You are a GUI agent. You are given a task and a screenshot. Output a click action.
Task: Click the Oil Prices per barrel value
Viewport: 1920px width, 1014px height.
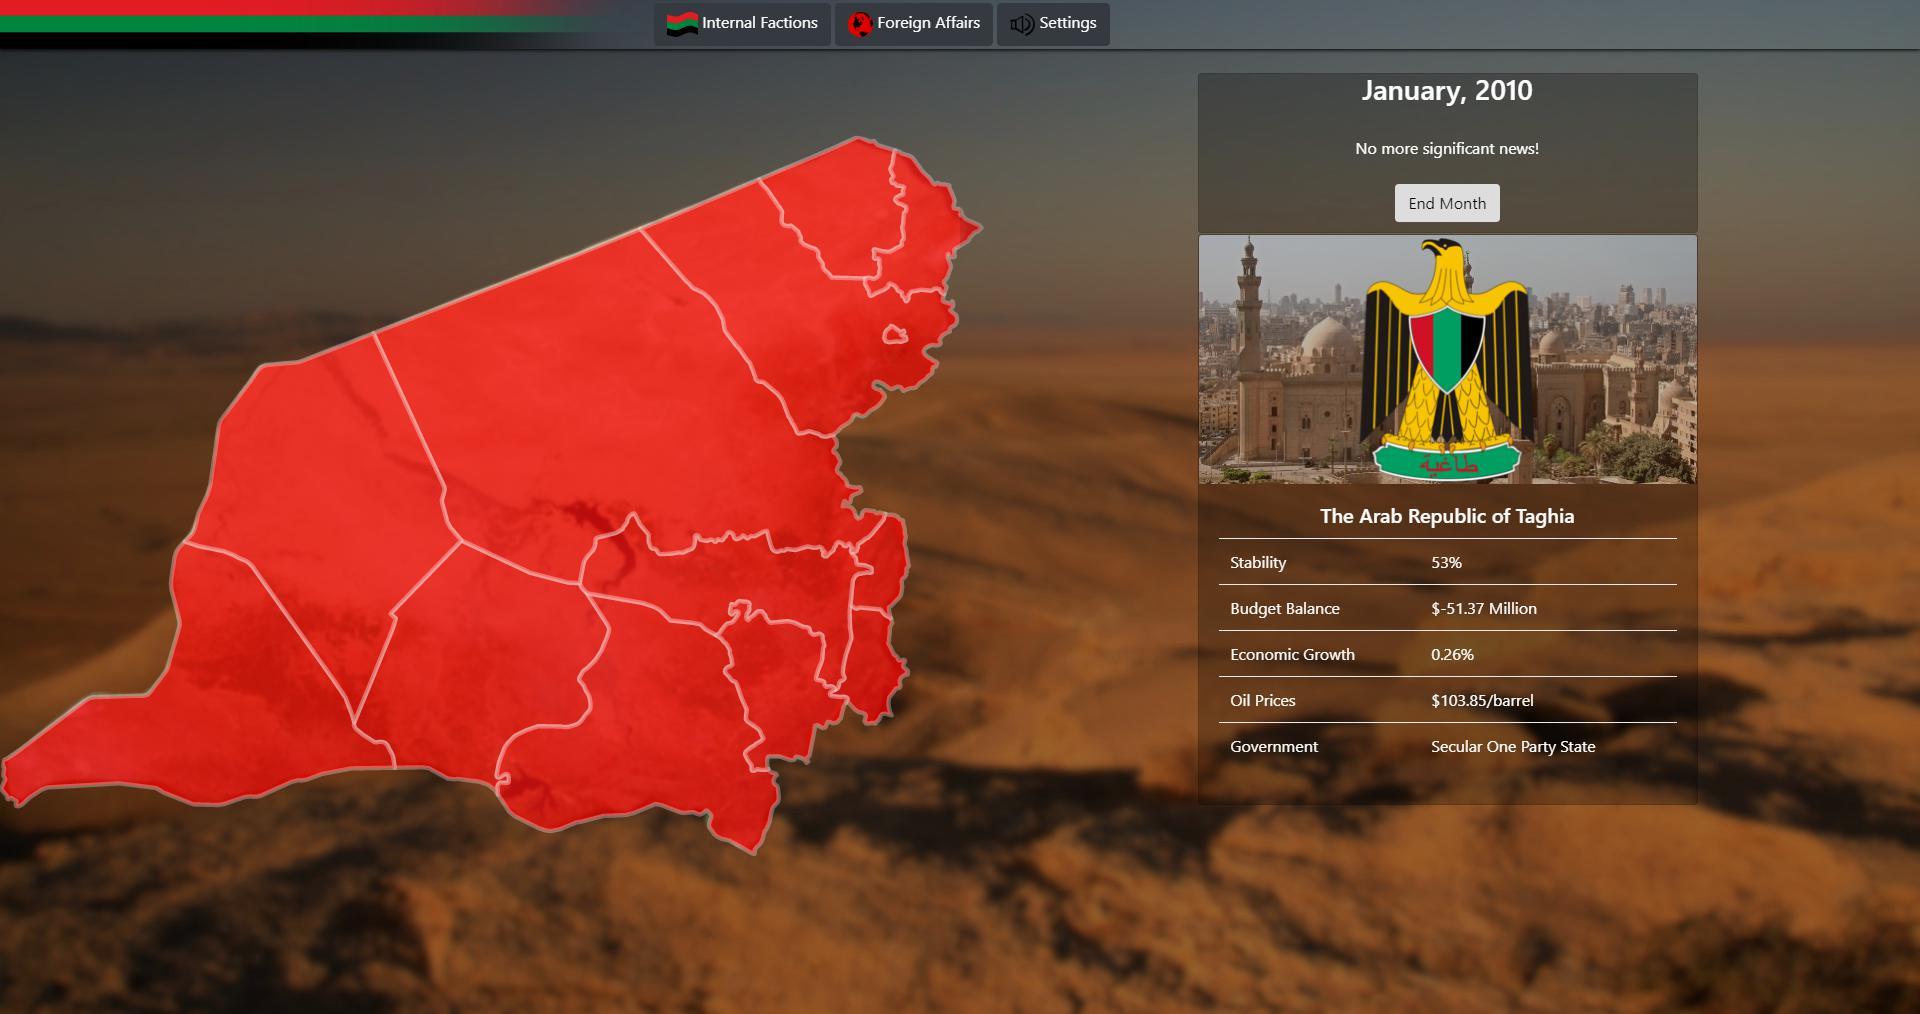1481,700
